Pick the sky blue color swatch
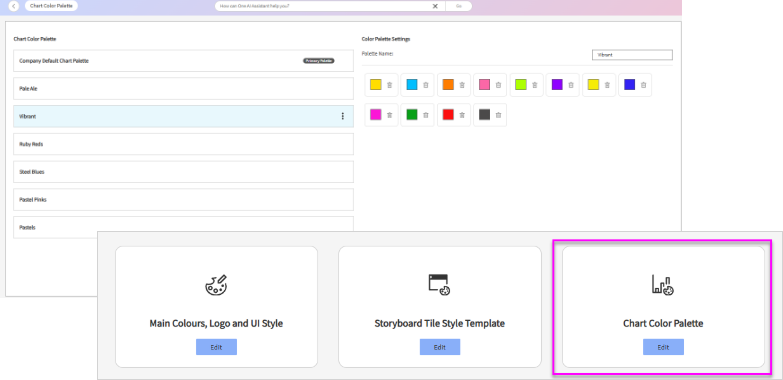This screenshot has width=783, height=380. click(x=412, y=85)
